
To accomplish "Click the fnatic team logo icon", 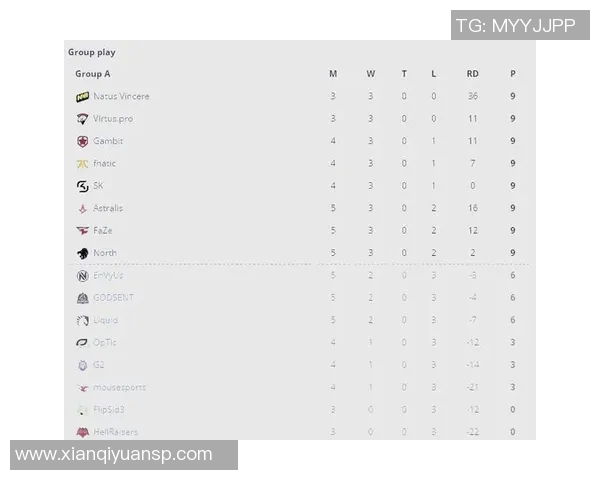I will point(83,164).
